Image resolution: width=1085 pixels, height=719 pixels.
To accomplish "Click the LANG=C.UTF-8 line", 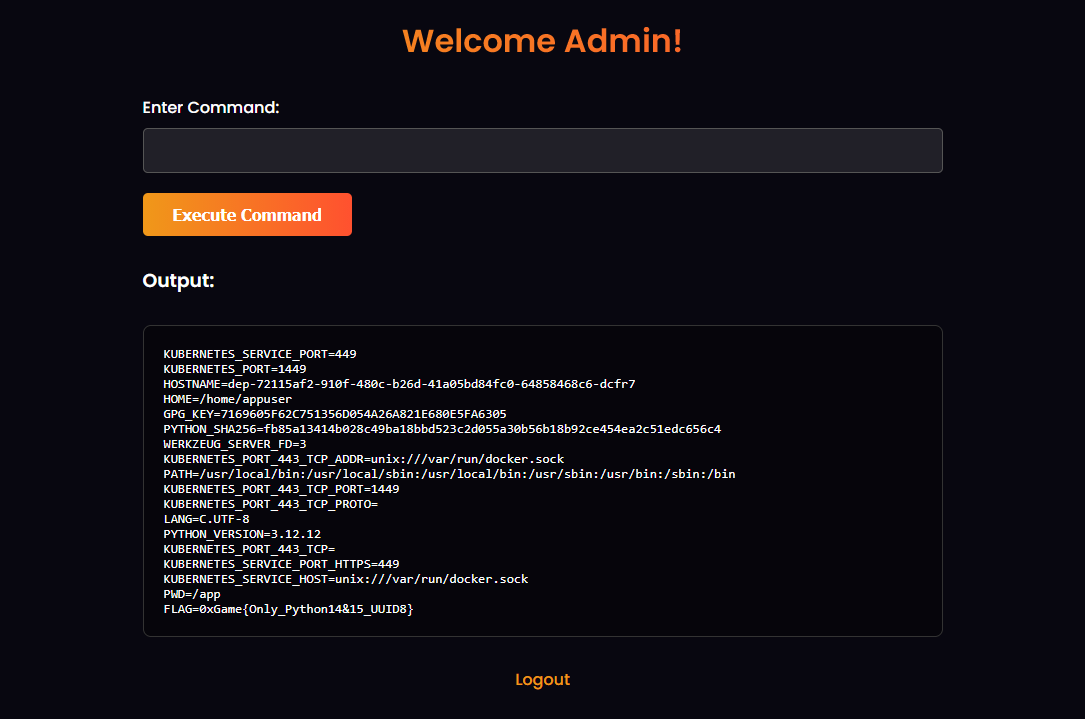I will coord(207,519).
